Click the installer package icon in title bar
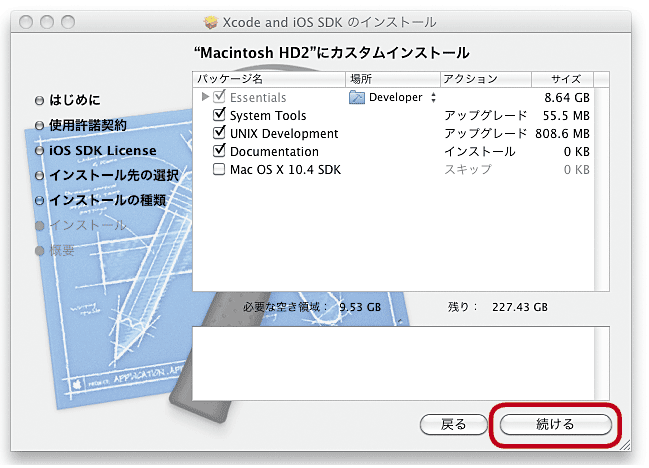649x468 pixels. click(211, 22)
